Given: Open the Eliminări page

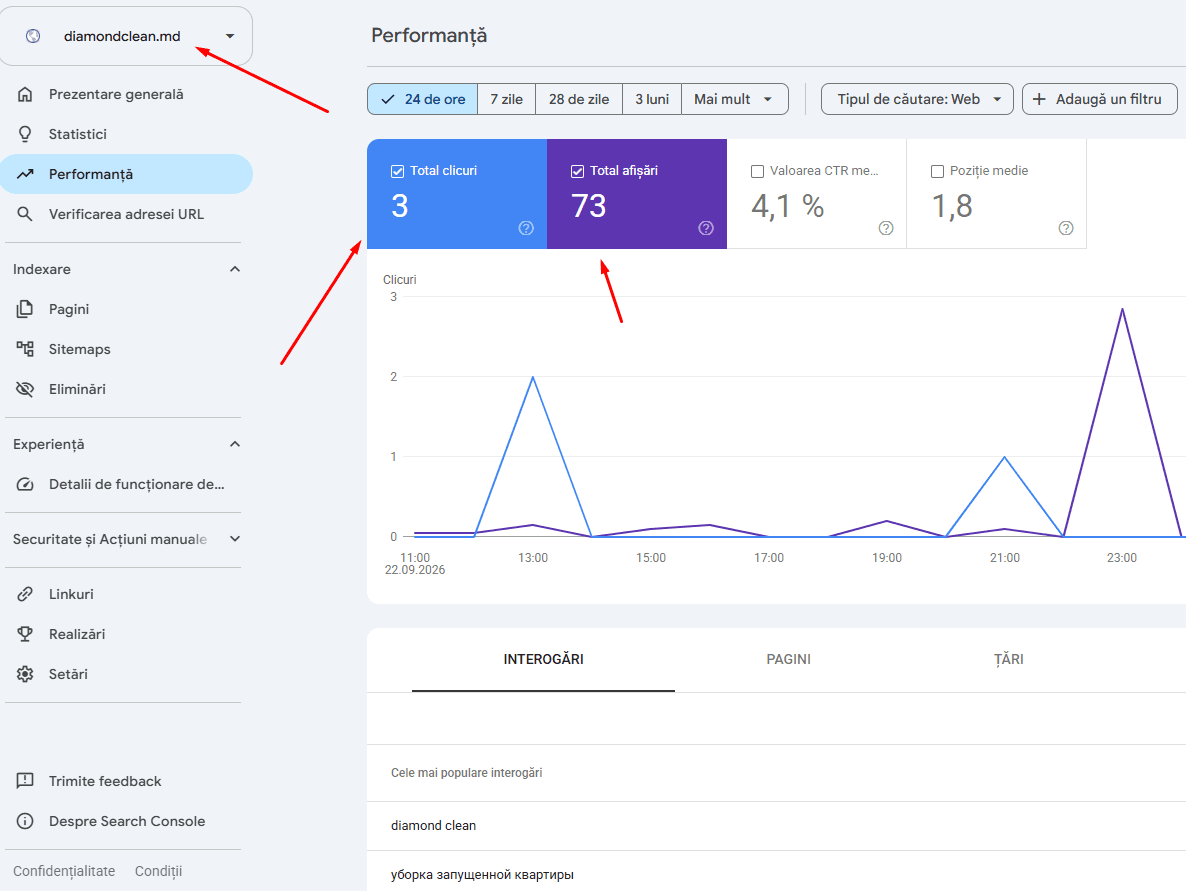Looking at the screenshot, I should tap(126, 389).
